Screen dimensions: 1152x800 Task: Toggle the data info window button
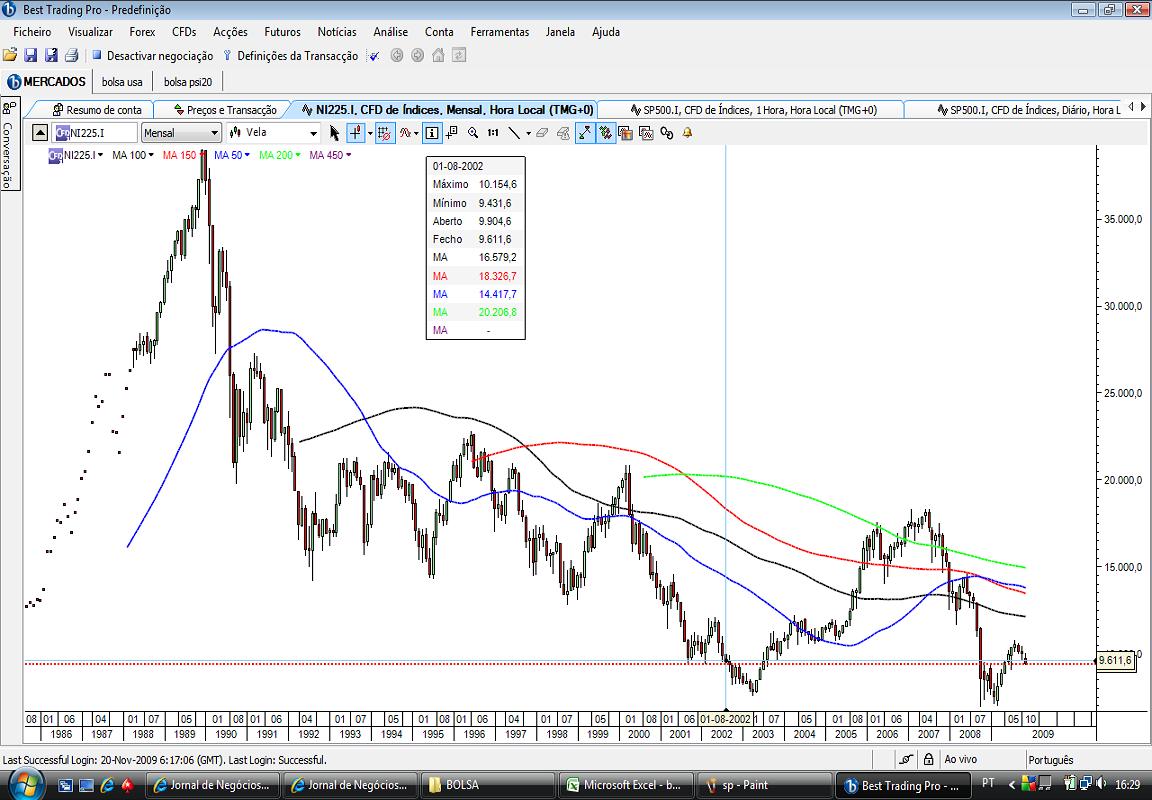432,133
